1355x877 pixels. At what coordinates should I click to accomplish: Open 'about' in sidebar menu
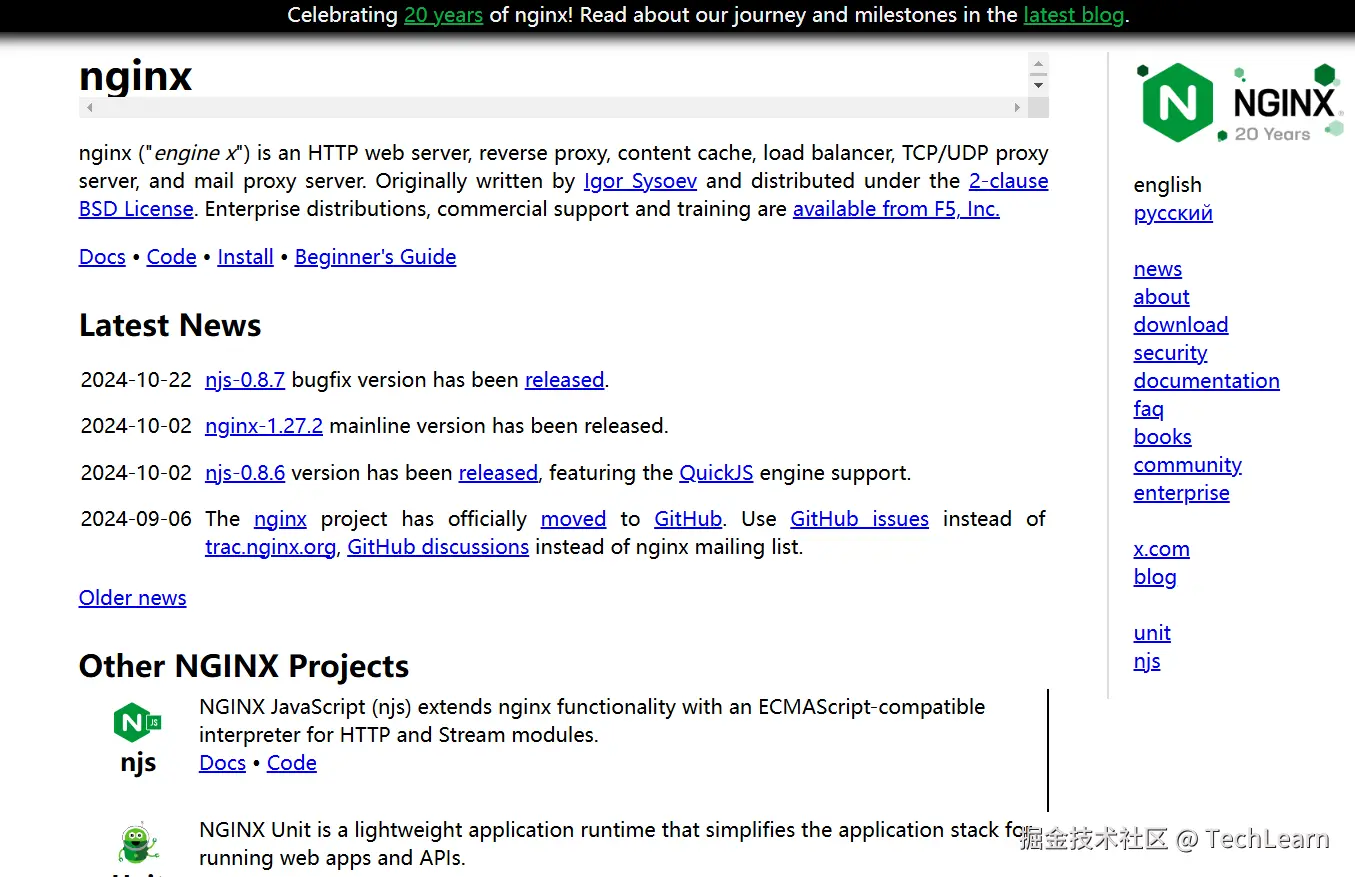(x=1162, y=297)
